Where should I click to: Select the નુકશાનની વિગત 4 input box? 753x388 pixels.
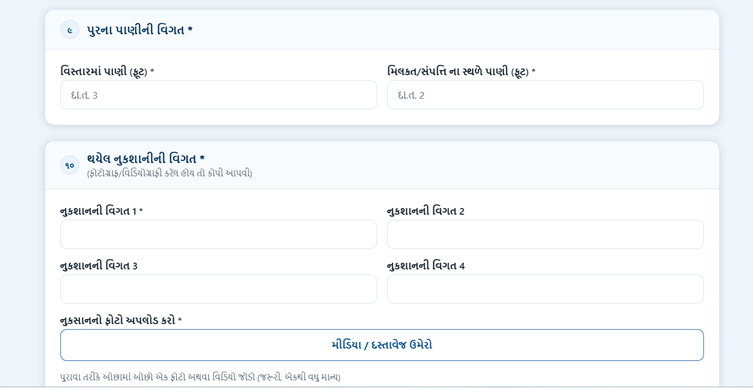click(x=545, y=289)
